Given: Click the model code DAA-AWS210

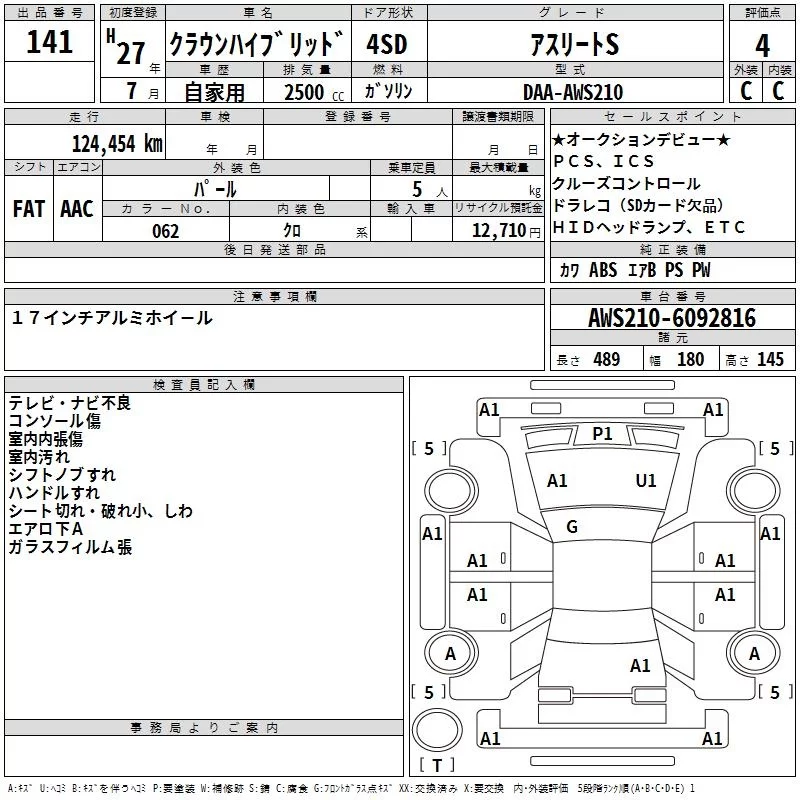Looking at the screenshot, I should click(573, 92).
